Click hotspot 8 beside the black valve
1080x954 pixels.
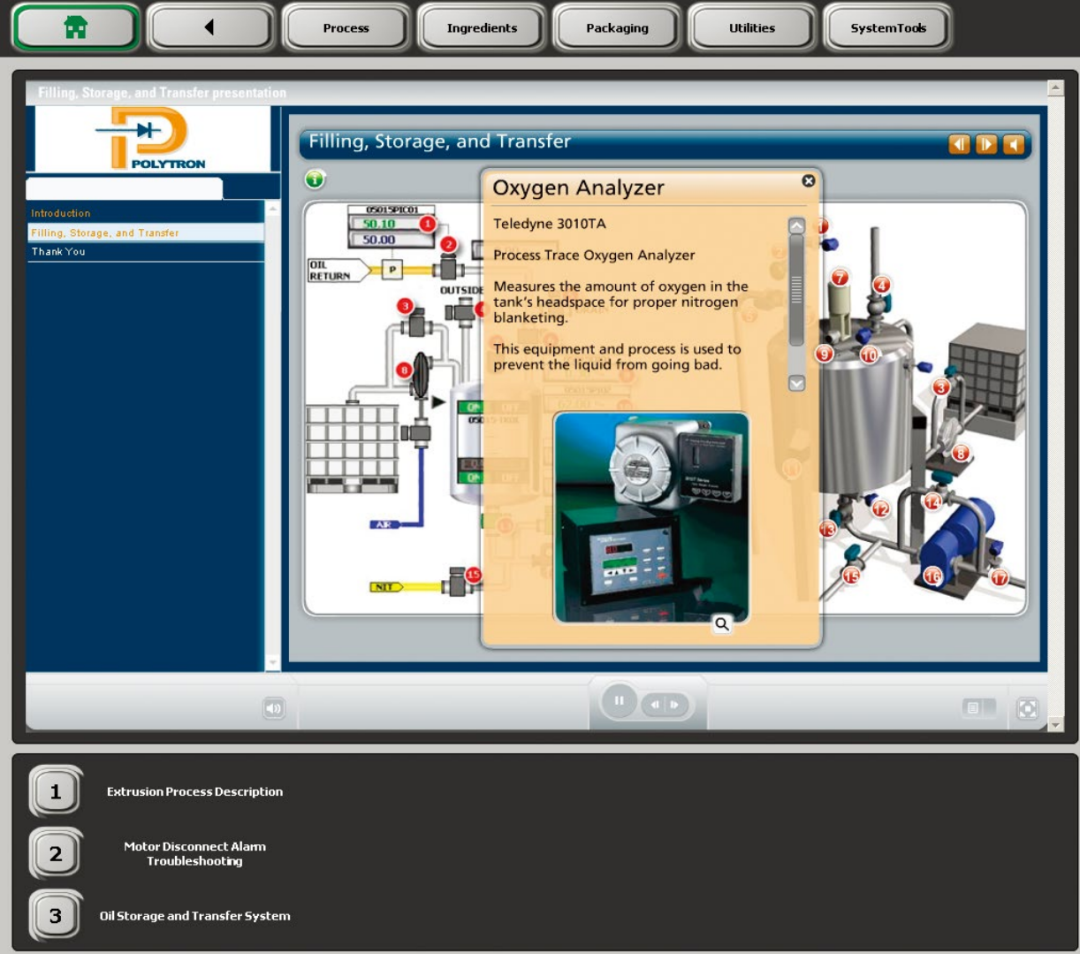click(x=404, y=371)
